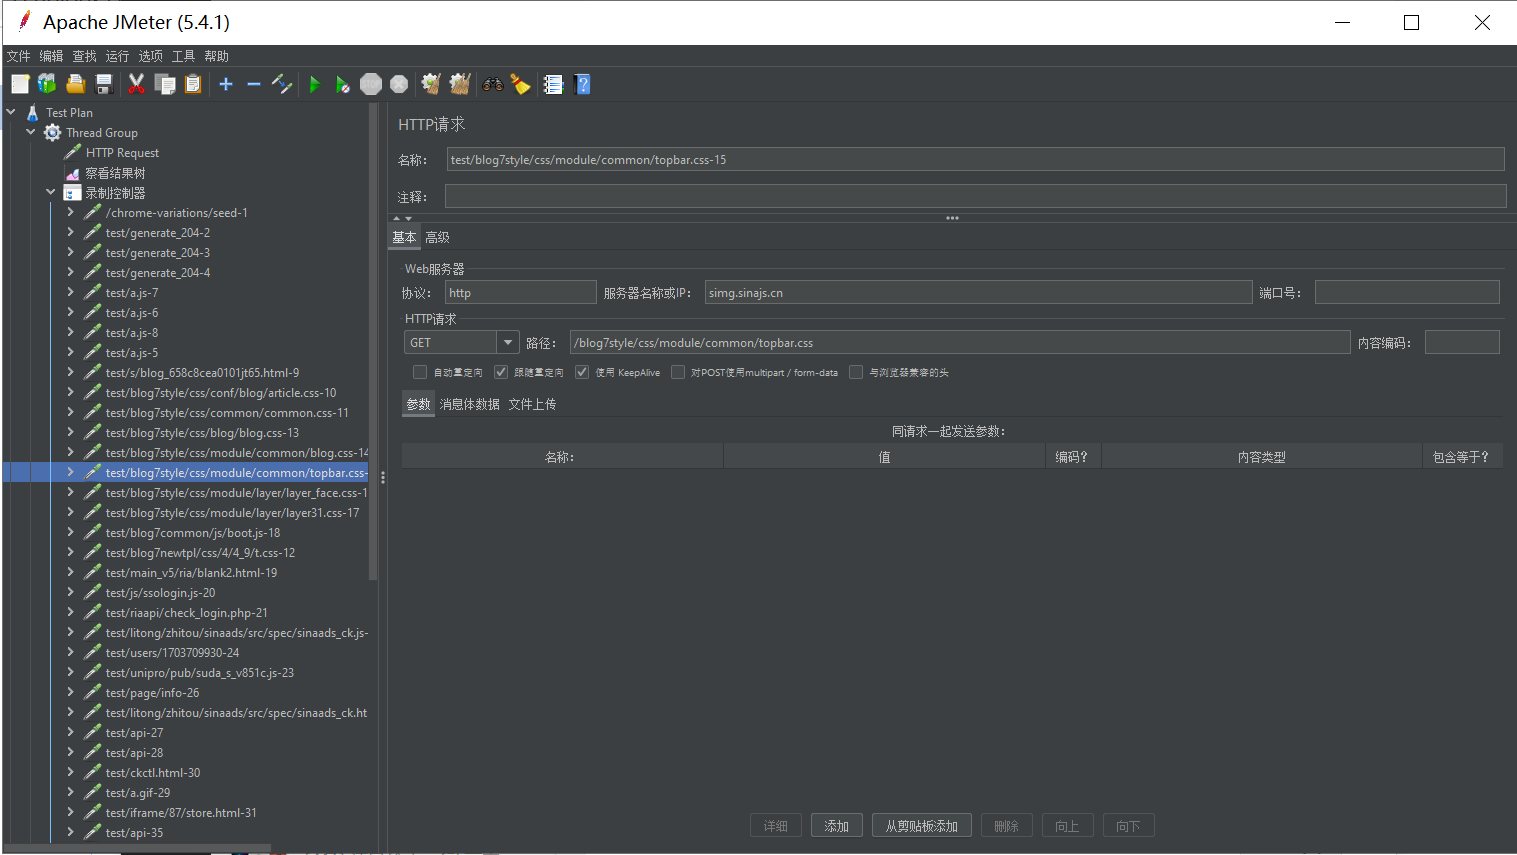This screenshot has height=855, width=1517.
Task: Click the 注释 comment field
Action: coord(975,196)
